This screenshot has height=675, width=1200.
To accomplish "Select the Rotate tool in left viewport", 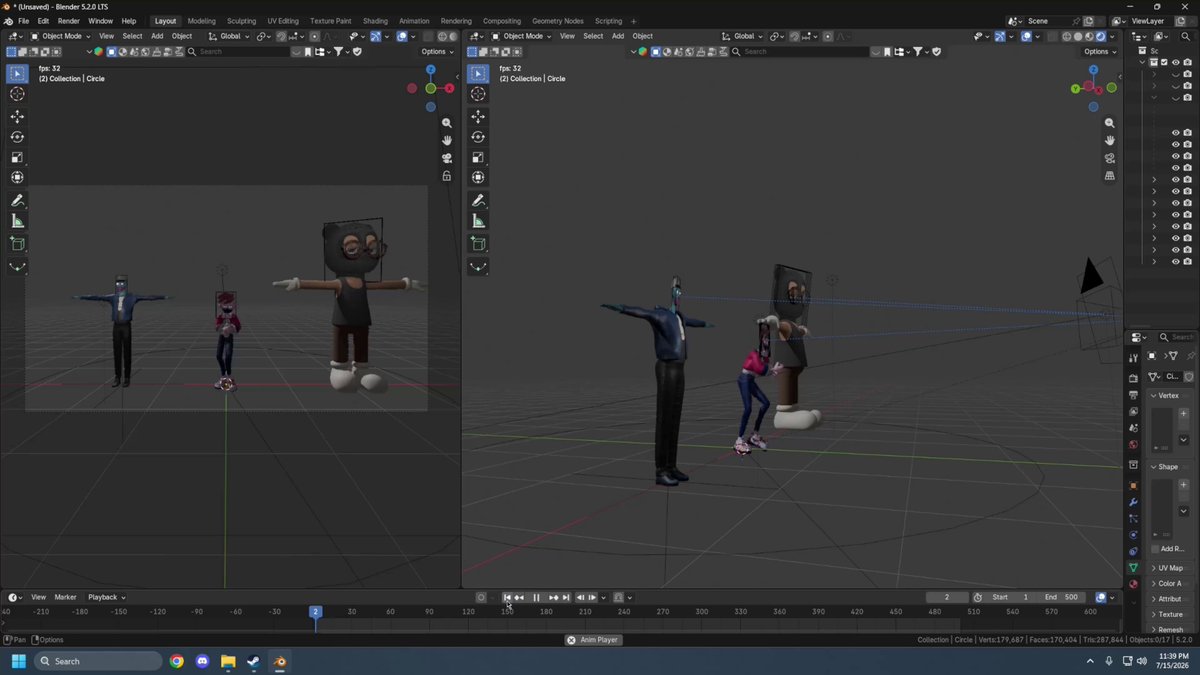I will pyautogui.click(x=17, y=137).
